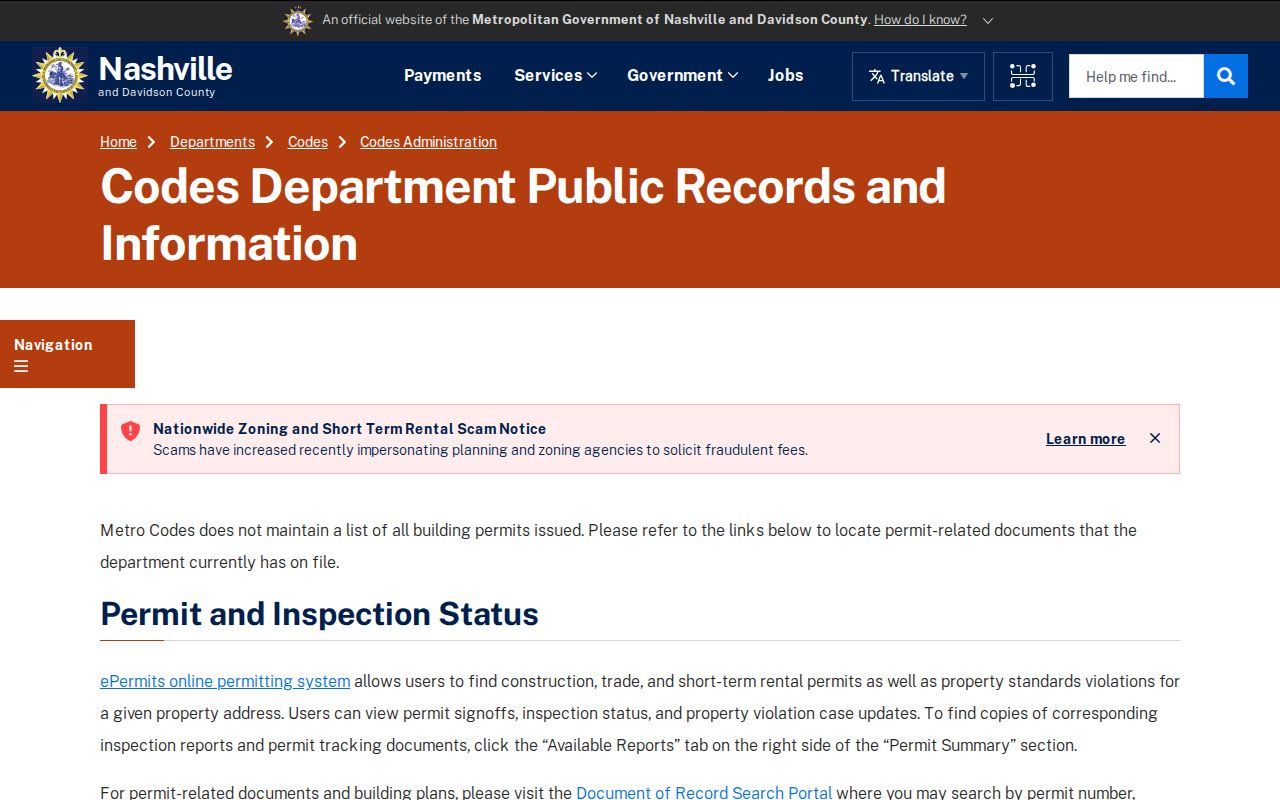Click the official website seal icon
This screenshot has width=1280, height=800.
(298, 20)
